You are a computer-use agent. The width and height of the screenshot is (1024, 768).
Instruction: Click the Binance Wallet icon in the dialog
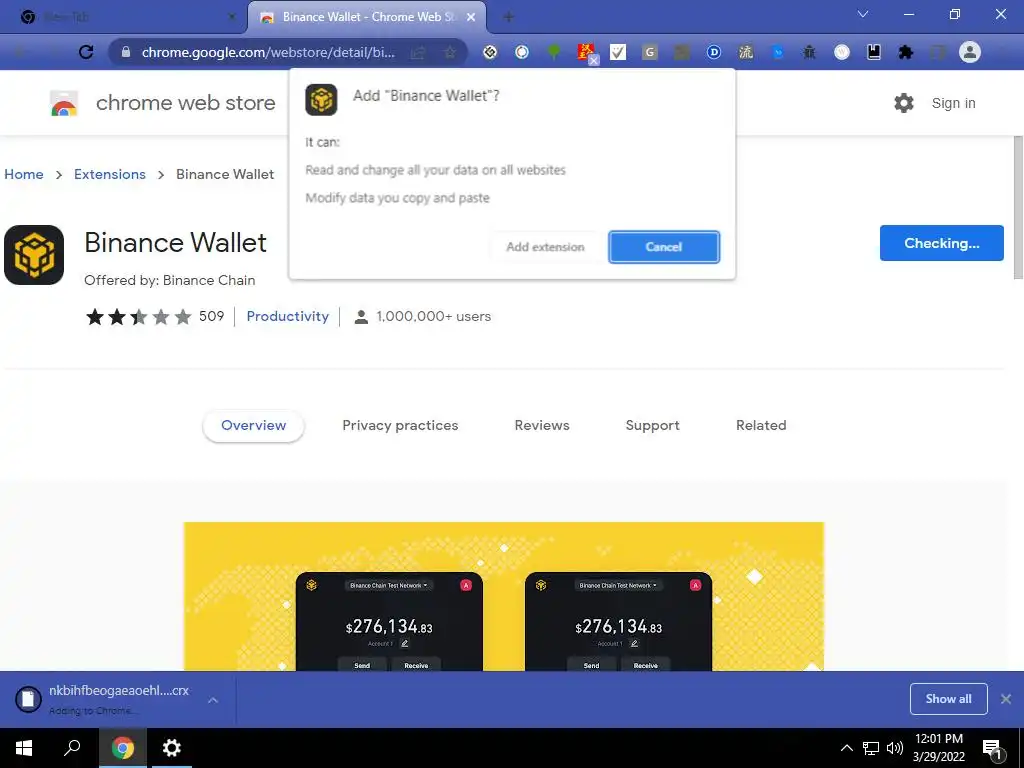pos(321,100)
